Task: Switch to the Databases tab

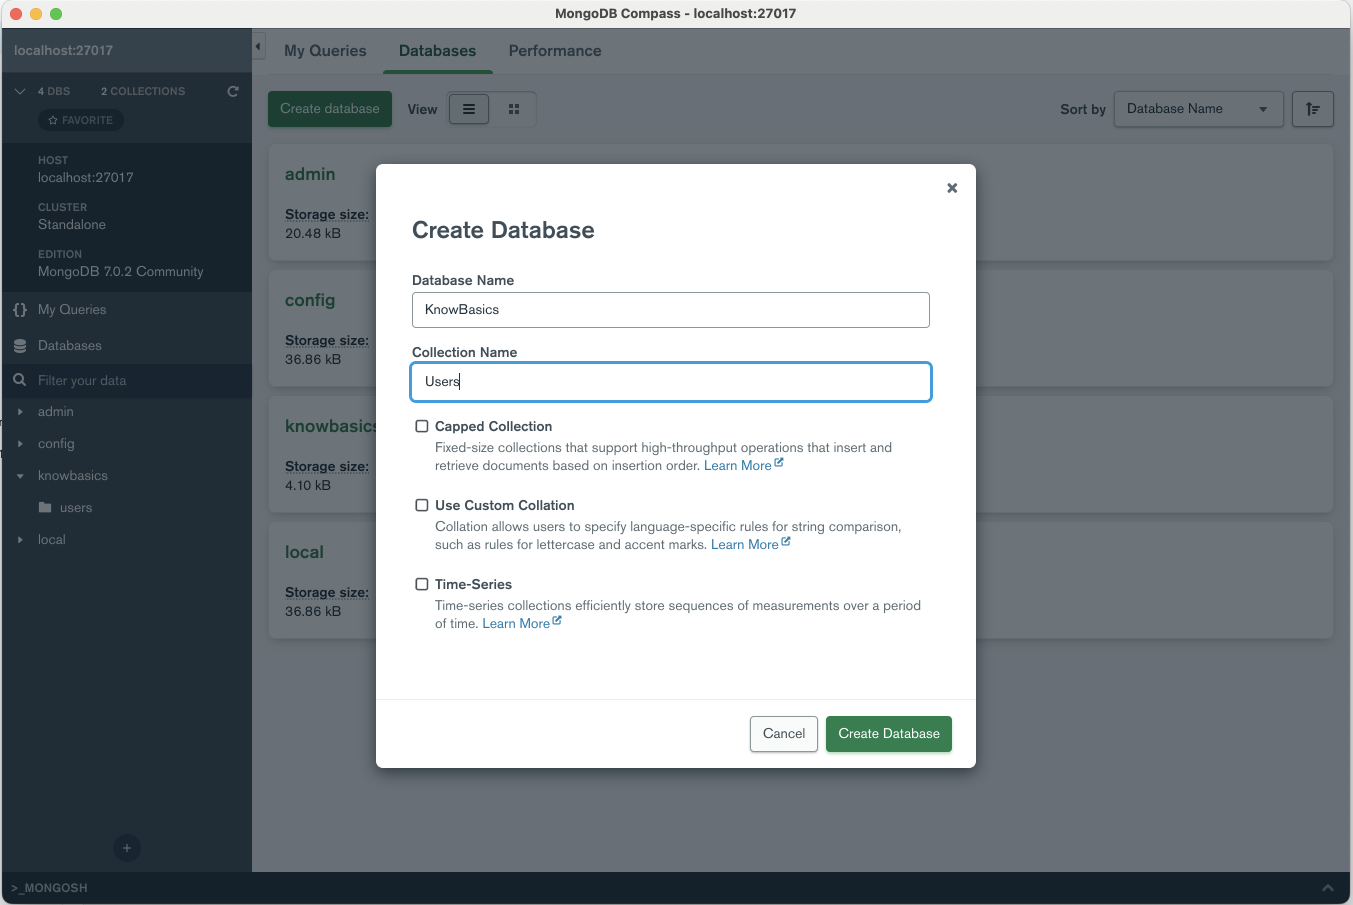Action: (438, 51)
